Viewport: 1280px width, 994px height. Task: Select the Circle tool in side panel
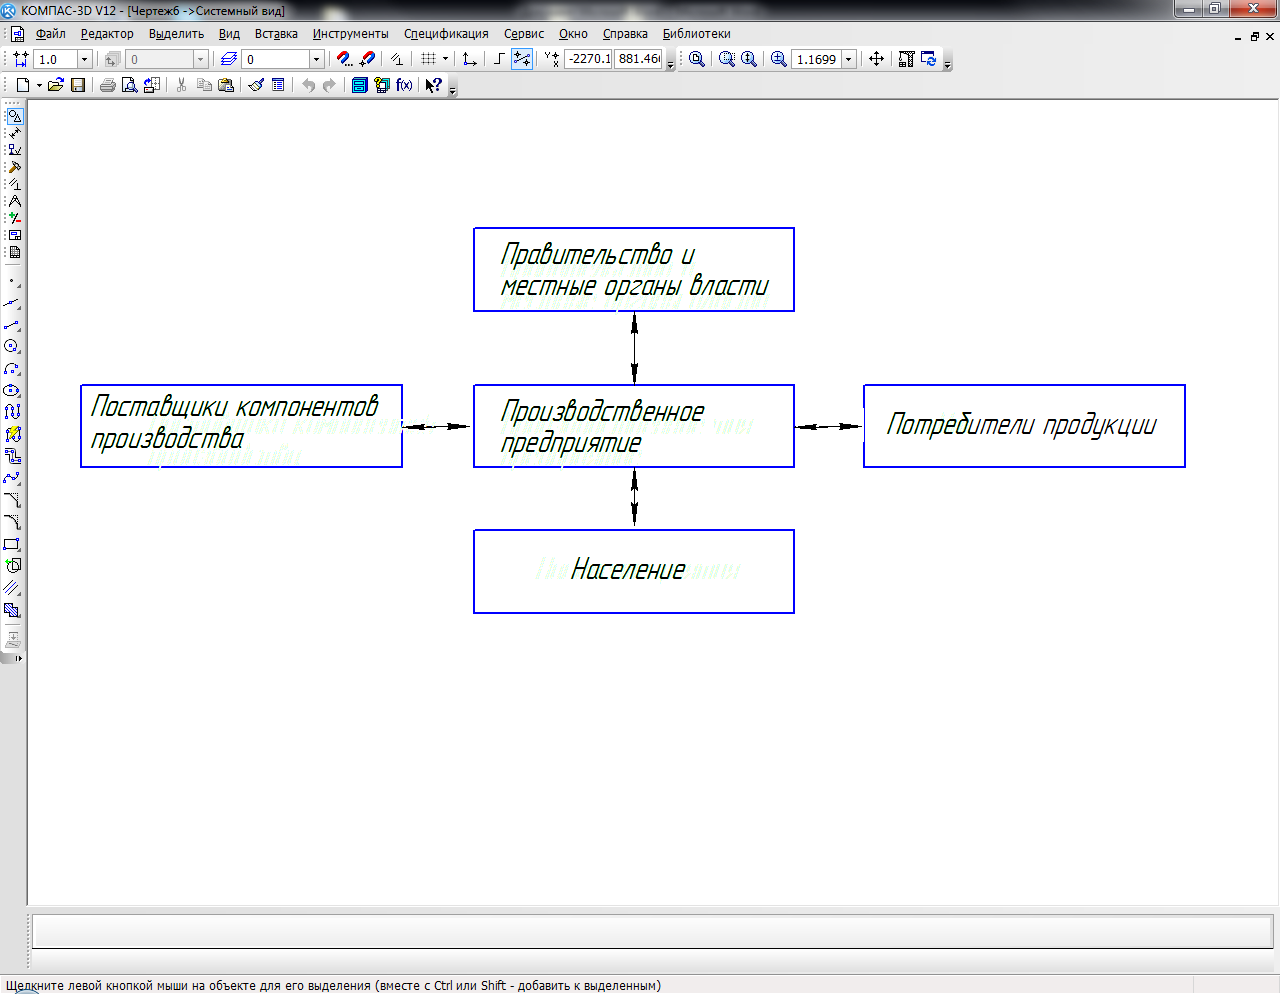coord(12,346)
